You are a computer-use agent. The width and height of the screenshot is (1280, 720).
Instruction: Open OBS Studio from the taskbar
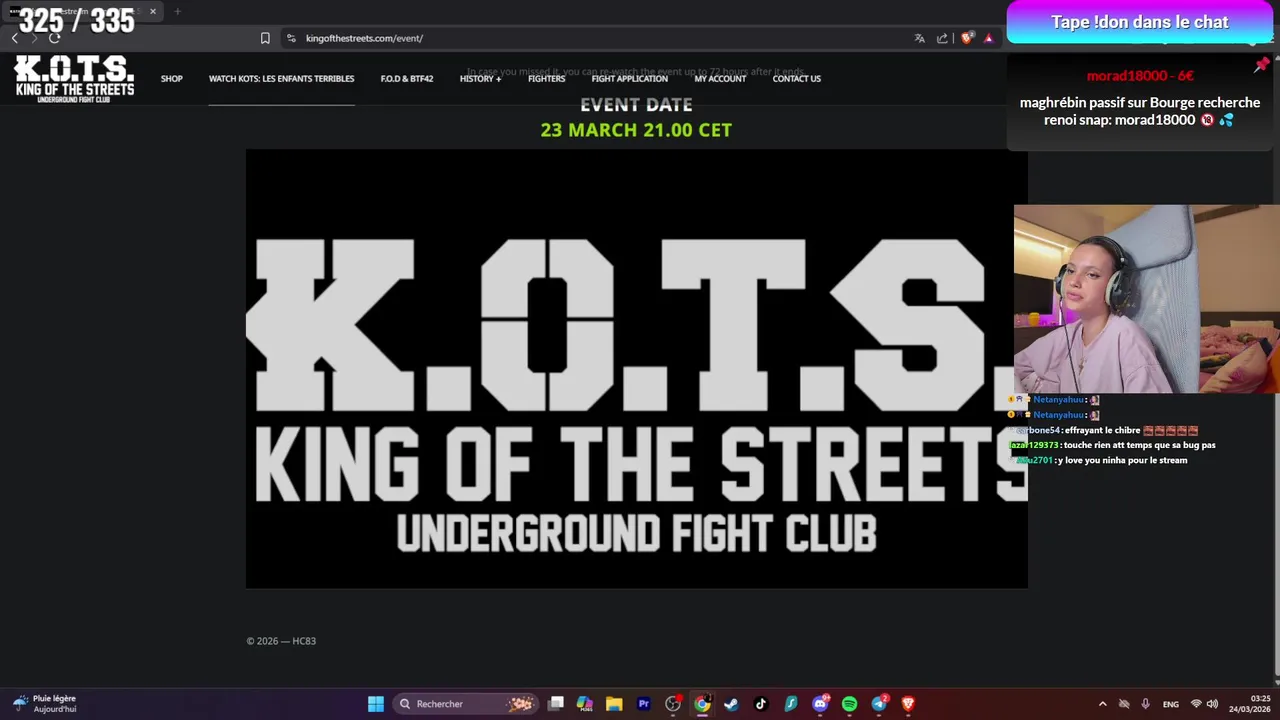click(673, 704)
